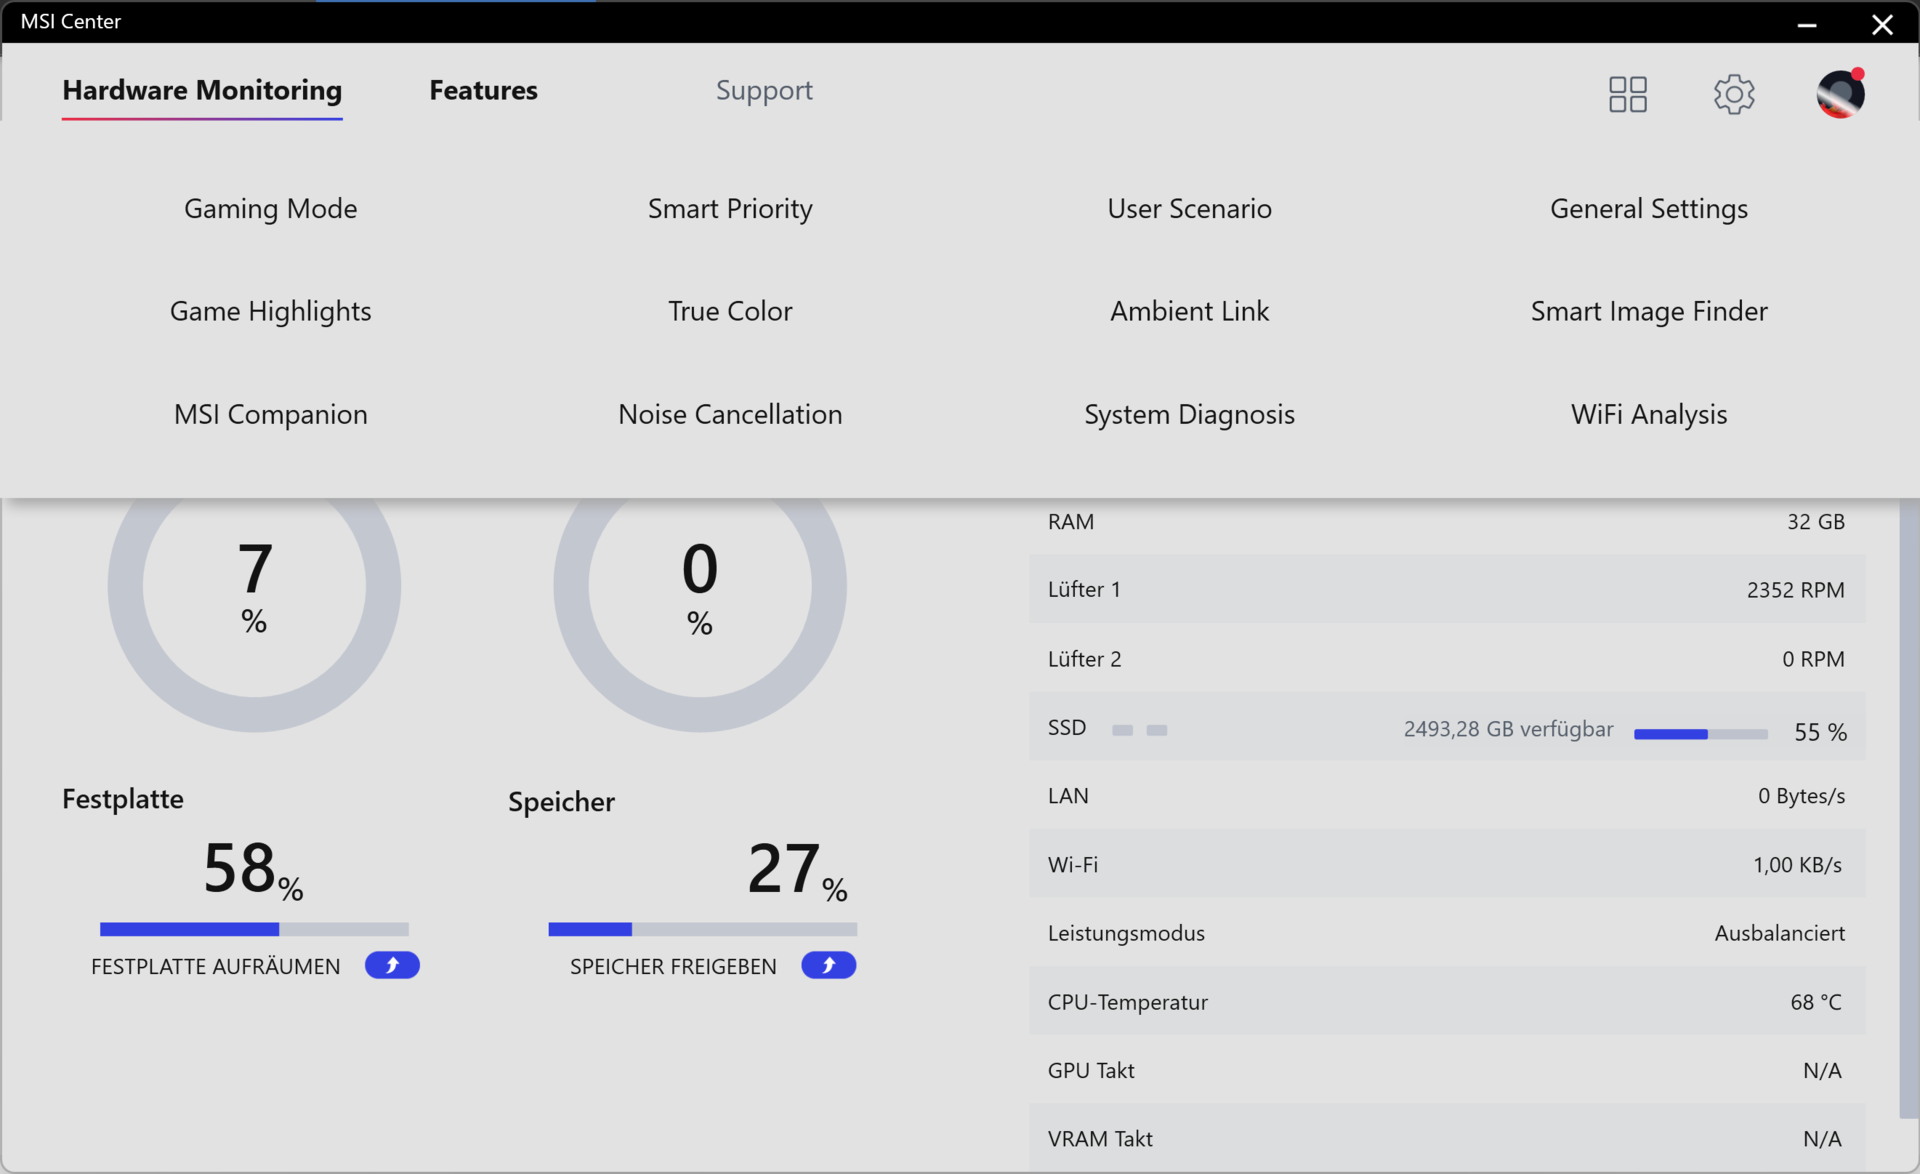Go to General Settings
This screenshot has height=1174, width=1920.
tap(1648, 208)
